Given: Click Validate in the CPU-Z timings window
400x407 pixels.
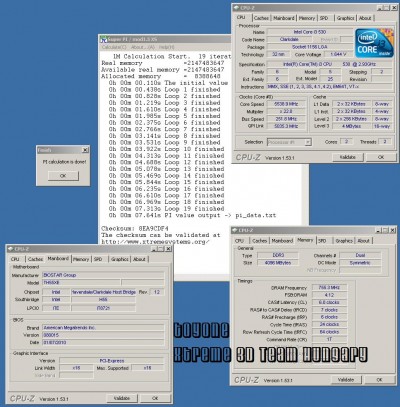Looking at the screenshot, I should tap(346, 380).
